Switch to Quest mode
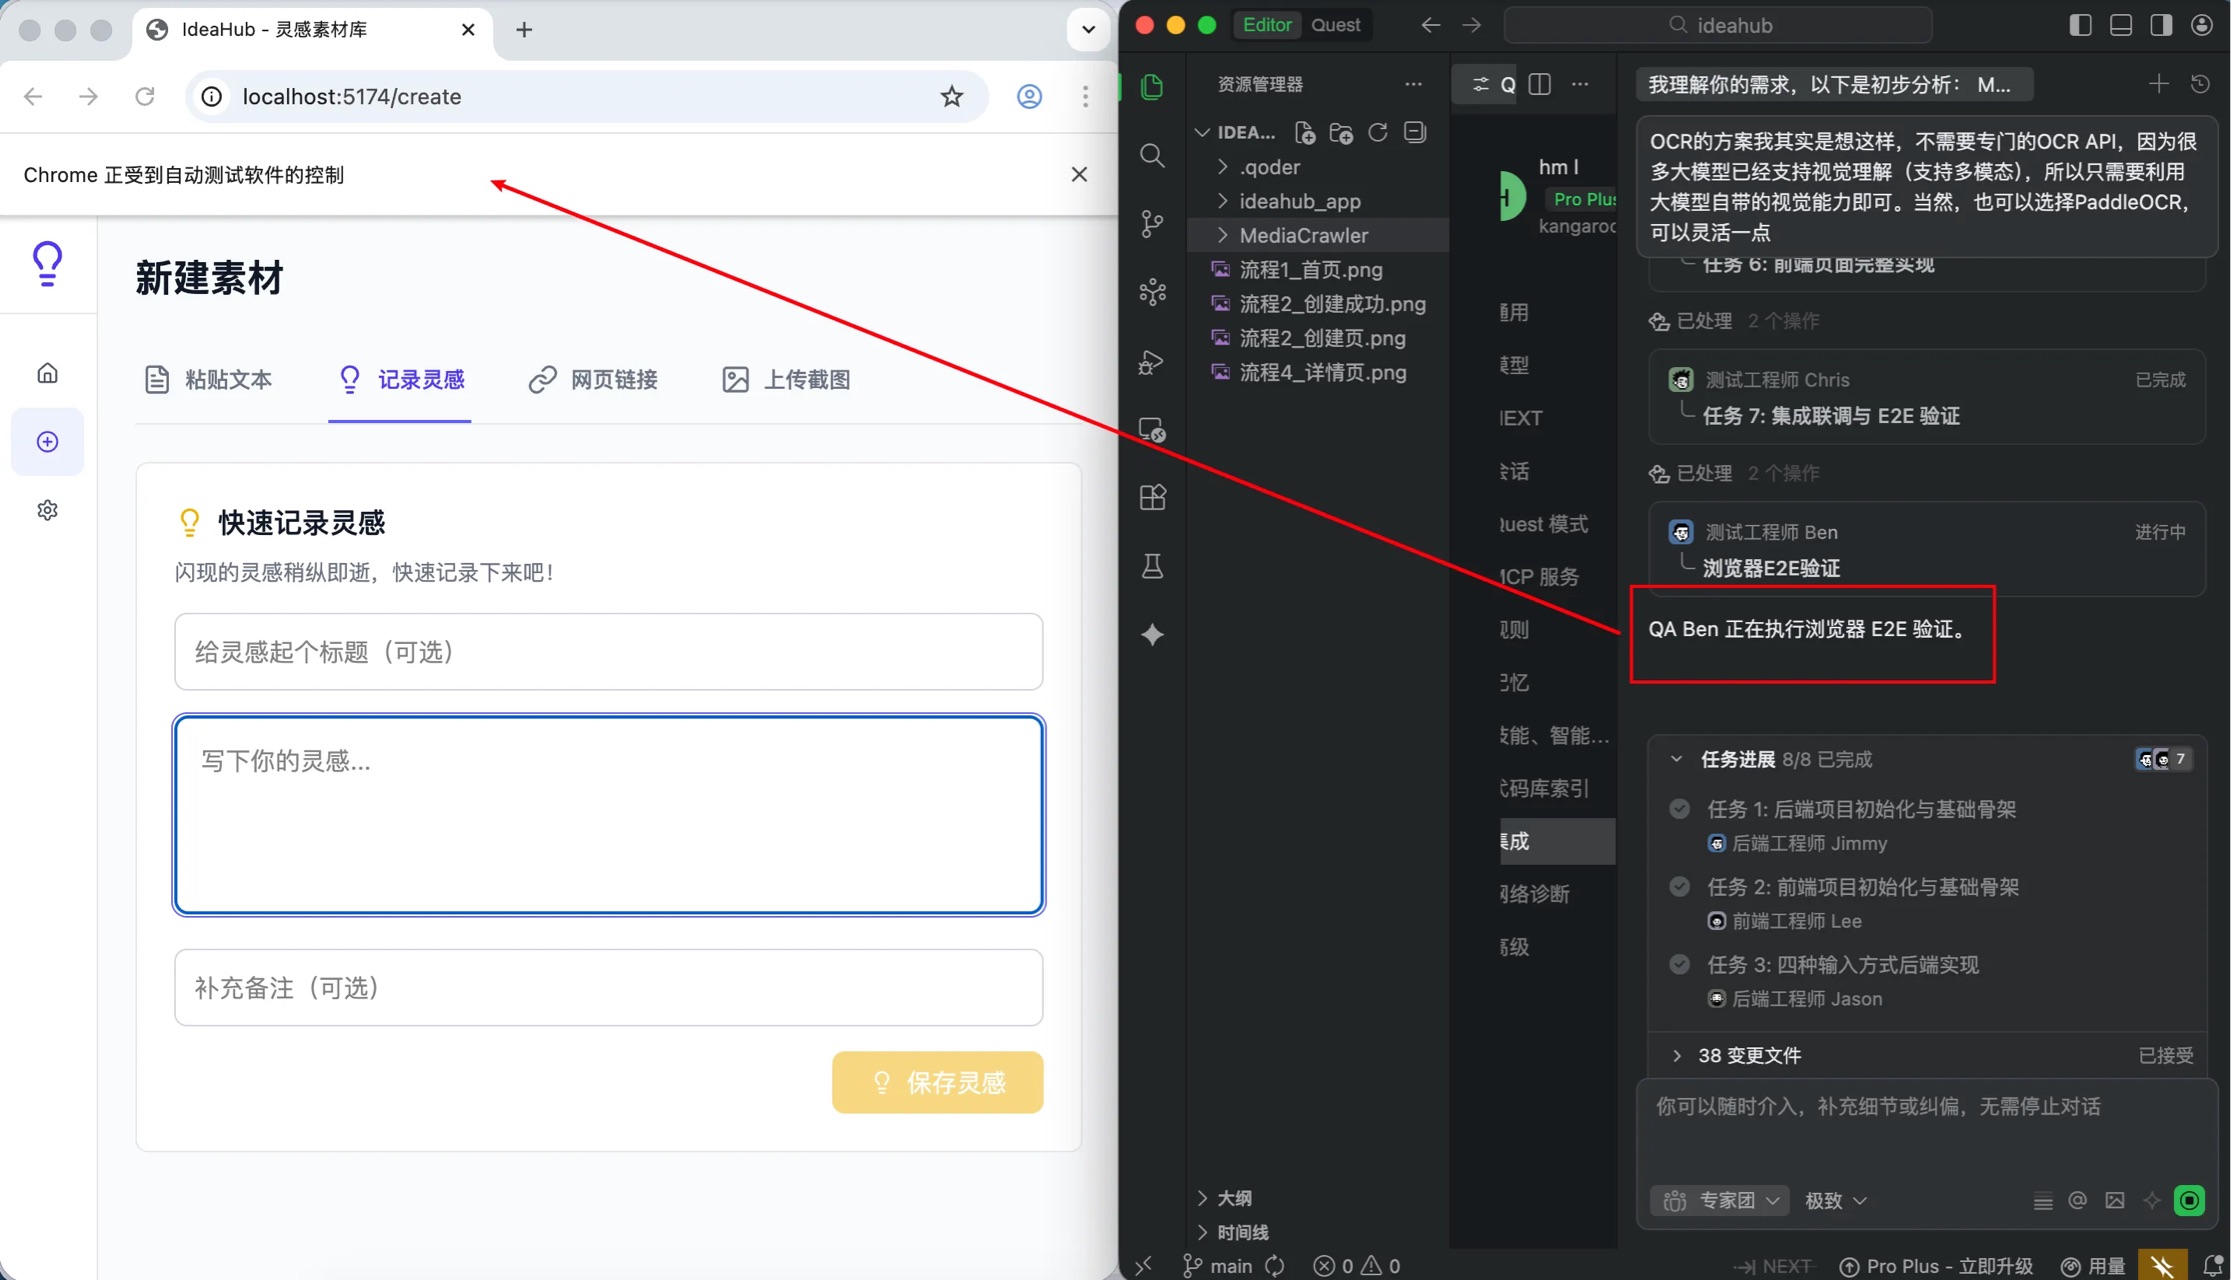The image size is (2231, 1280). coord(1335,25)
